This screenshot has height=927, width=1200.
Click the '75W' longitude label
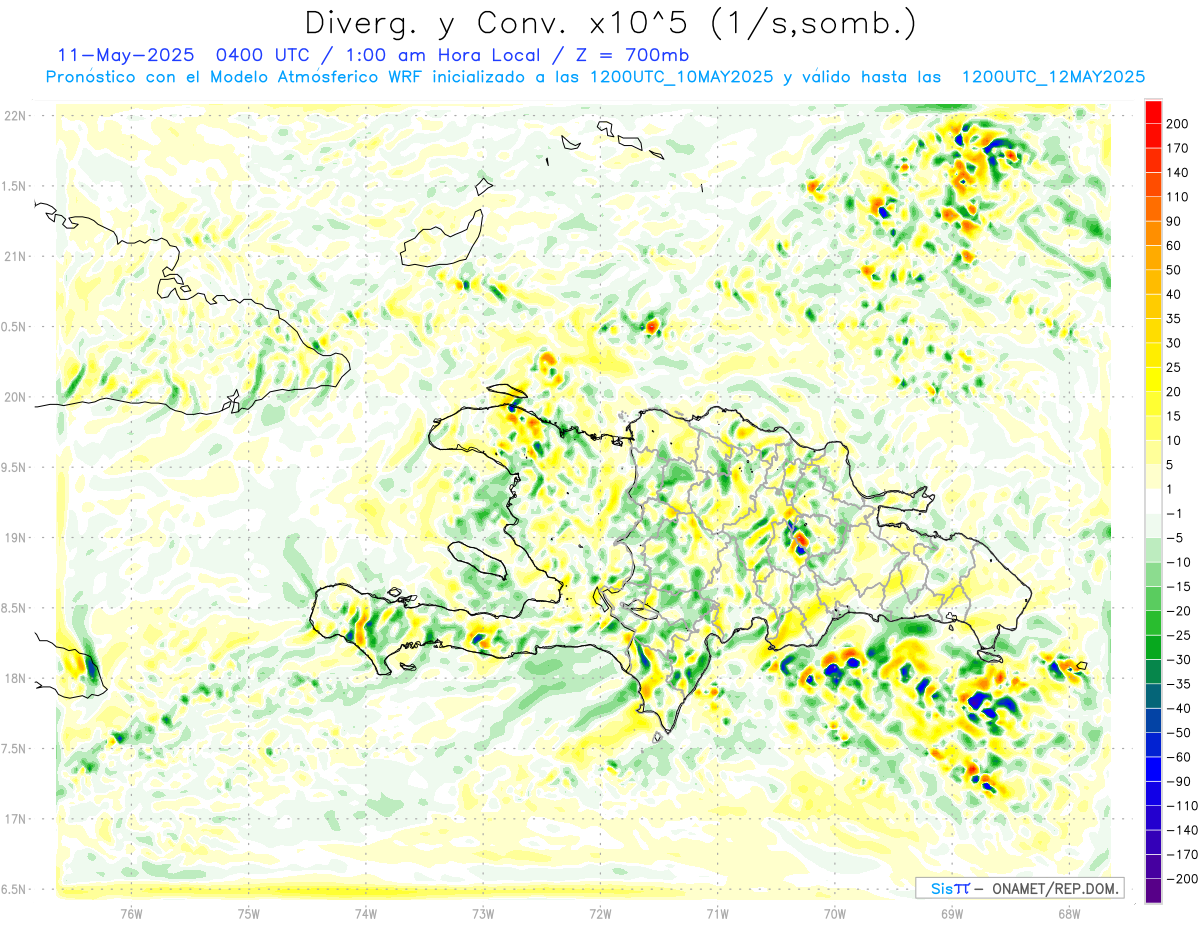pos(249,913)
